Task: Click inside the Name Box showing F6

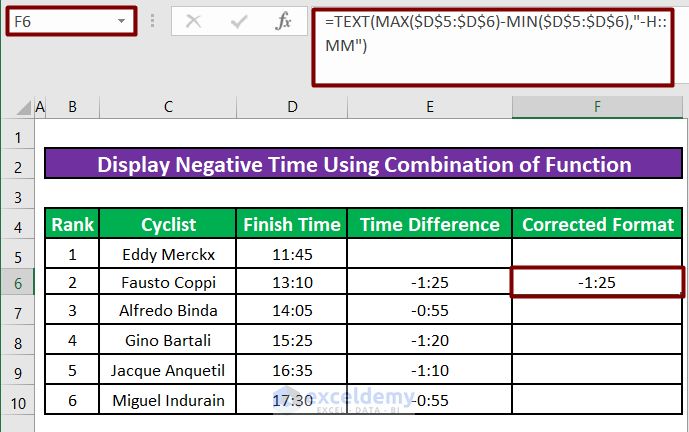Action: [60, 20]
